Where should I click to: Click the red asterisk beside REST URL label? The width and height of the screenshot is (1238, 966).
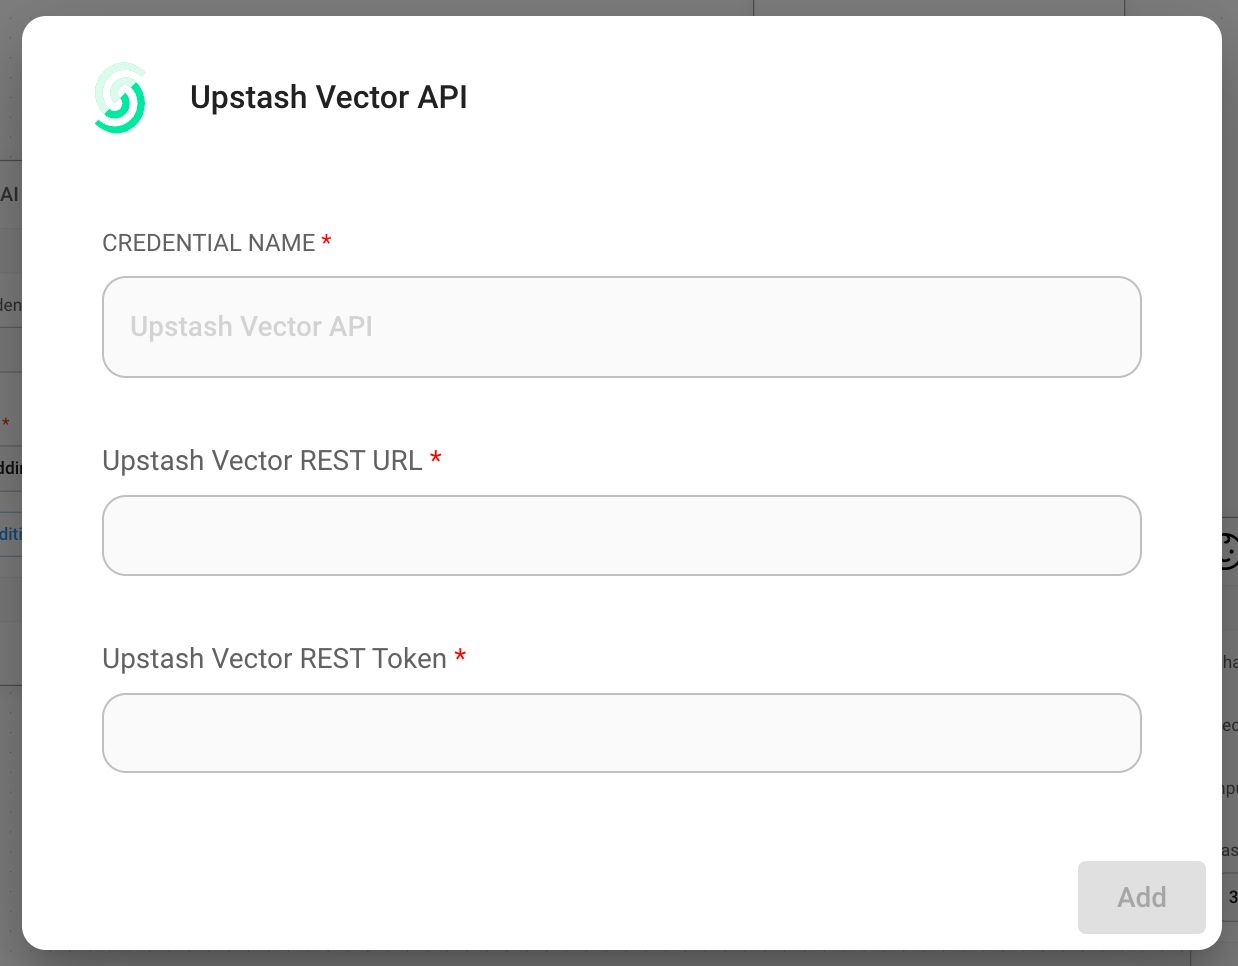pyautogui.click(x=436, y=459)
